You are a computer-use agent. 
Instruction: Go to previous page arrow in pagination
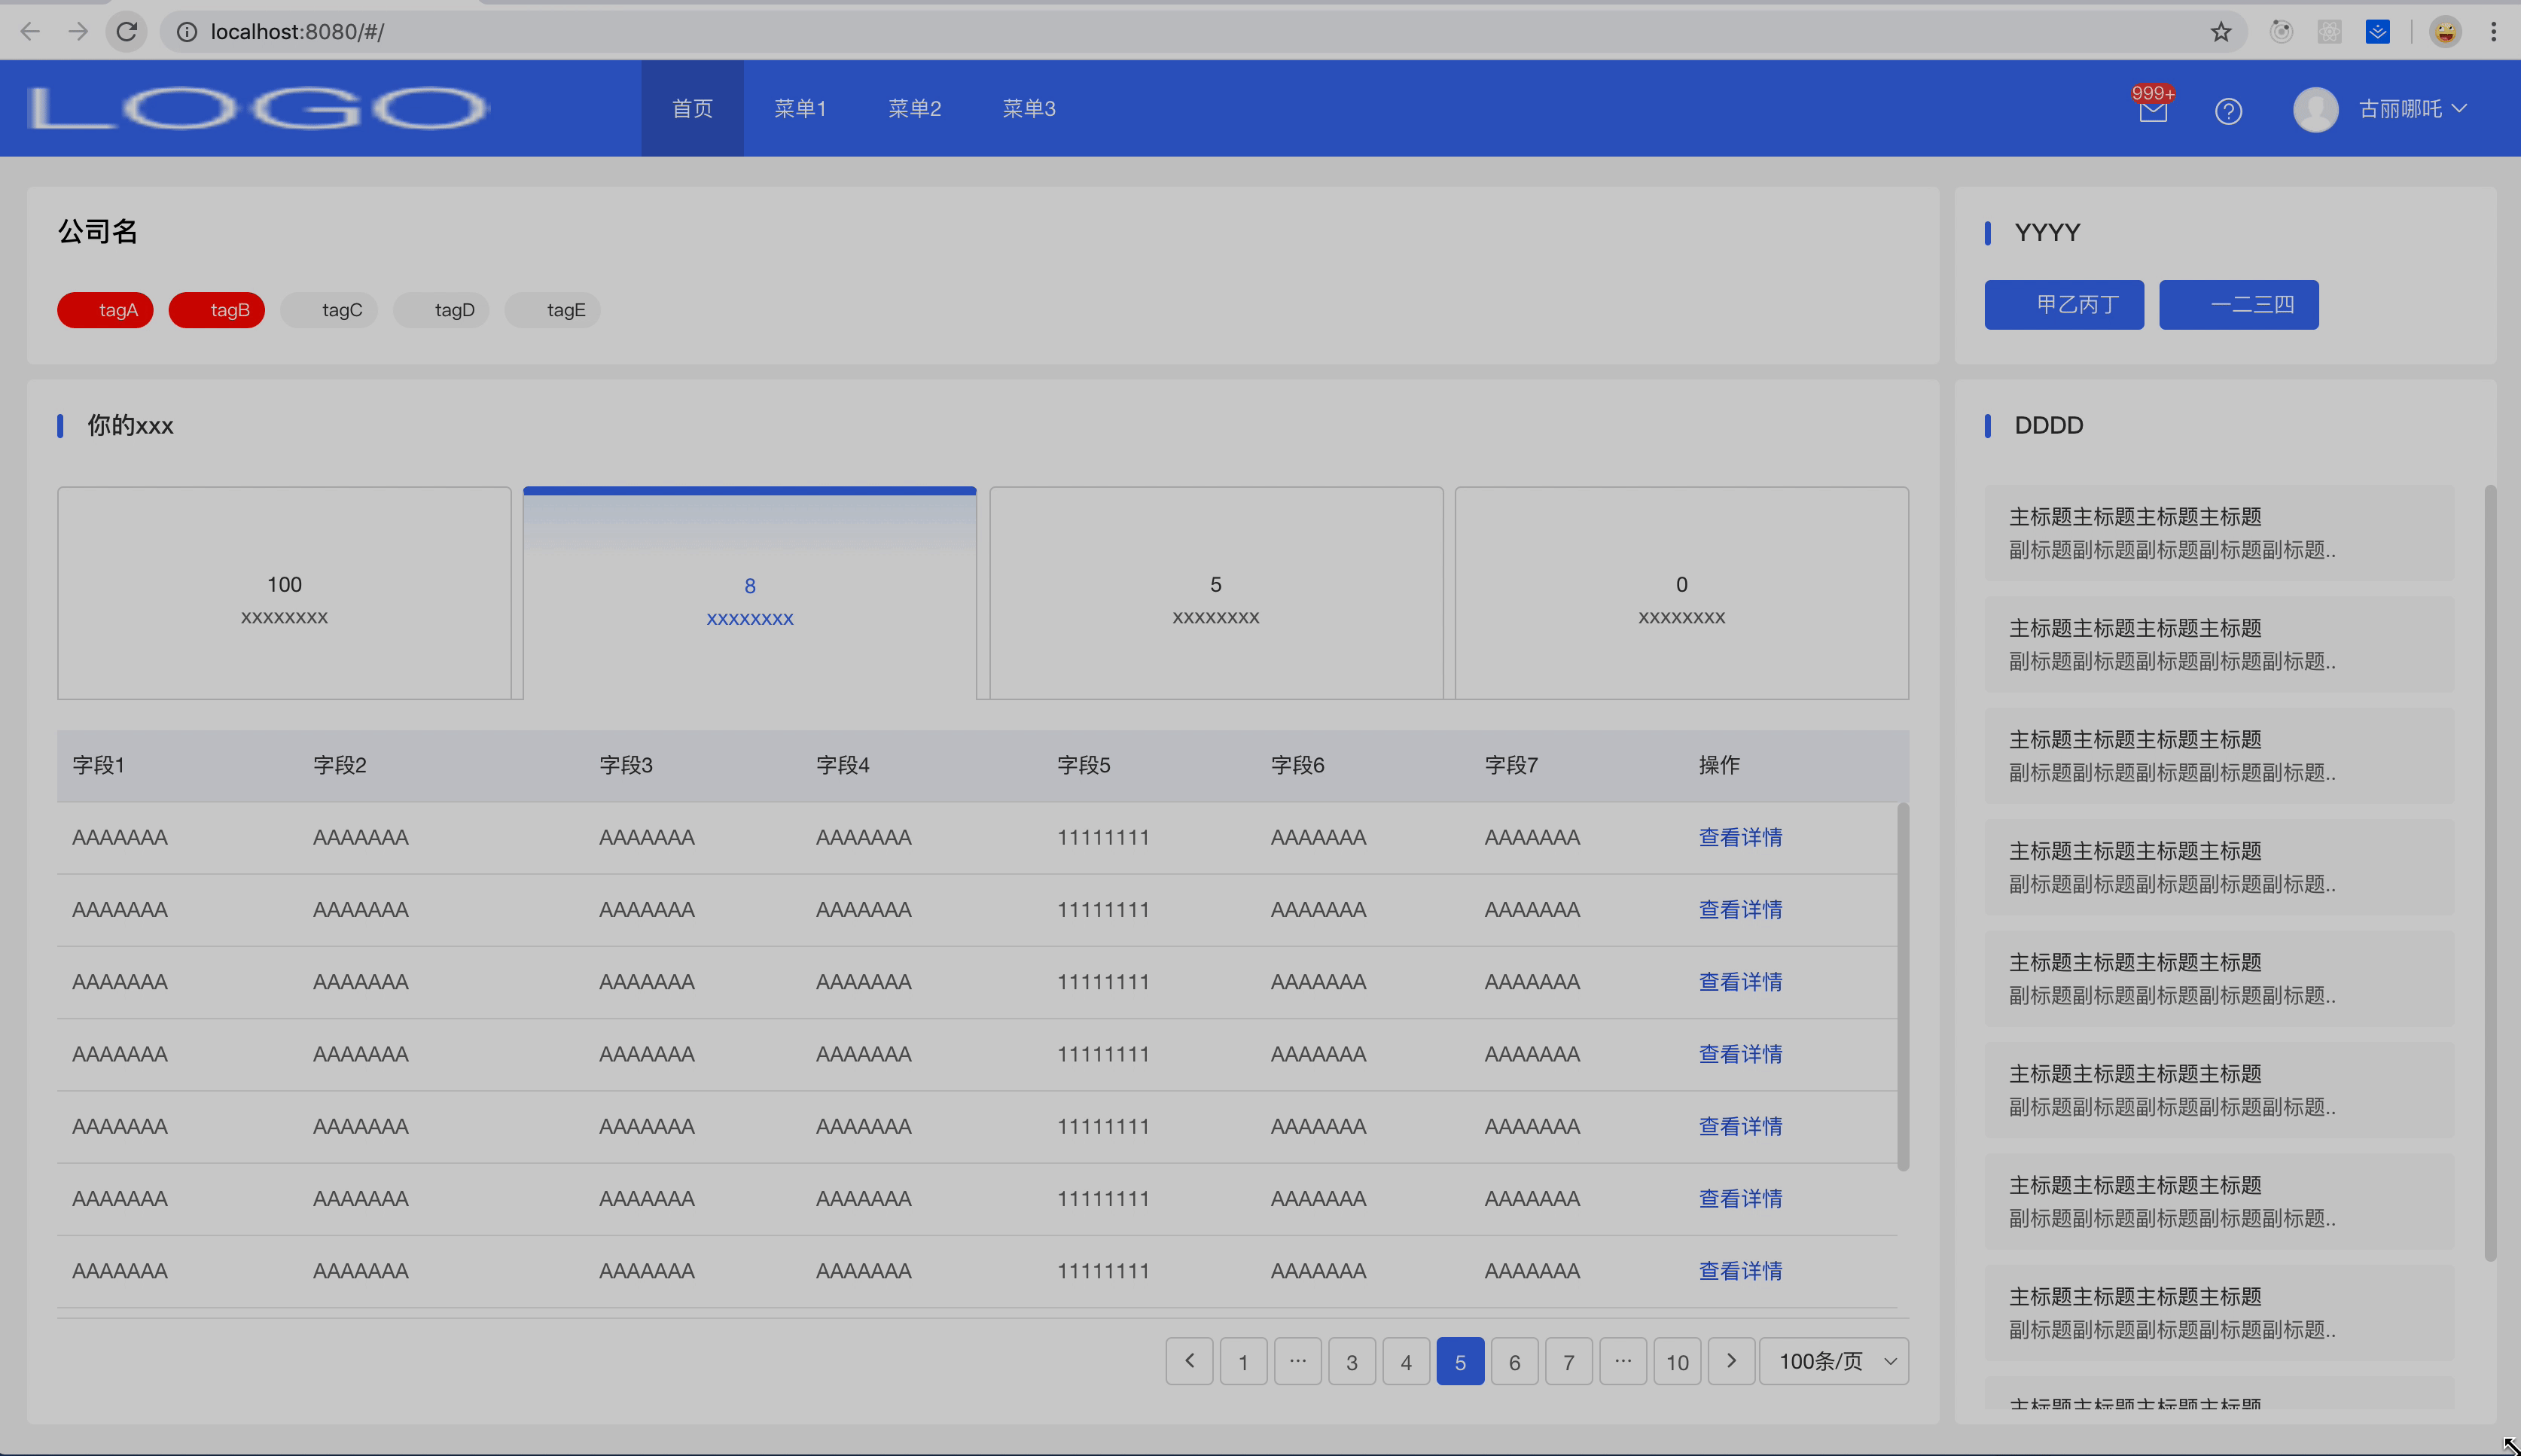1189,1361
